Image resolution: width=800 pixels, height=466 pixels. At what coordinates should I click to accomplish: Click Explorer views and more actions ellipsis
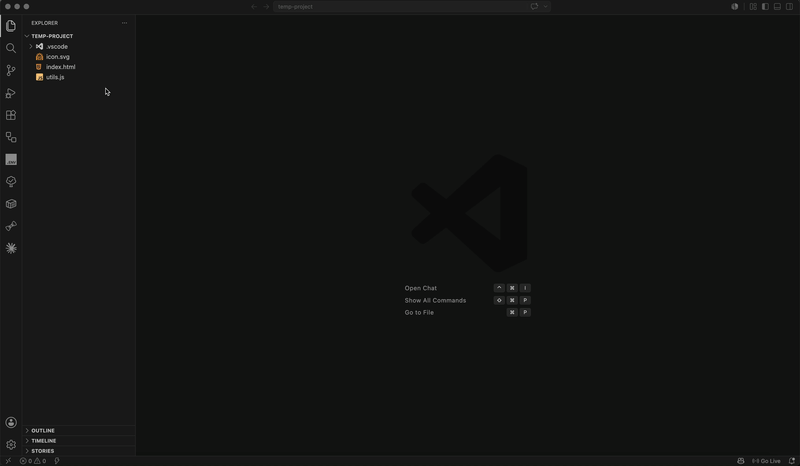point(124,23)
